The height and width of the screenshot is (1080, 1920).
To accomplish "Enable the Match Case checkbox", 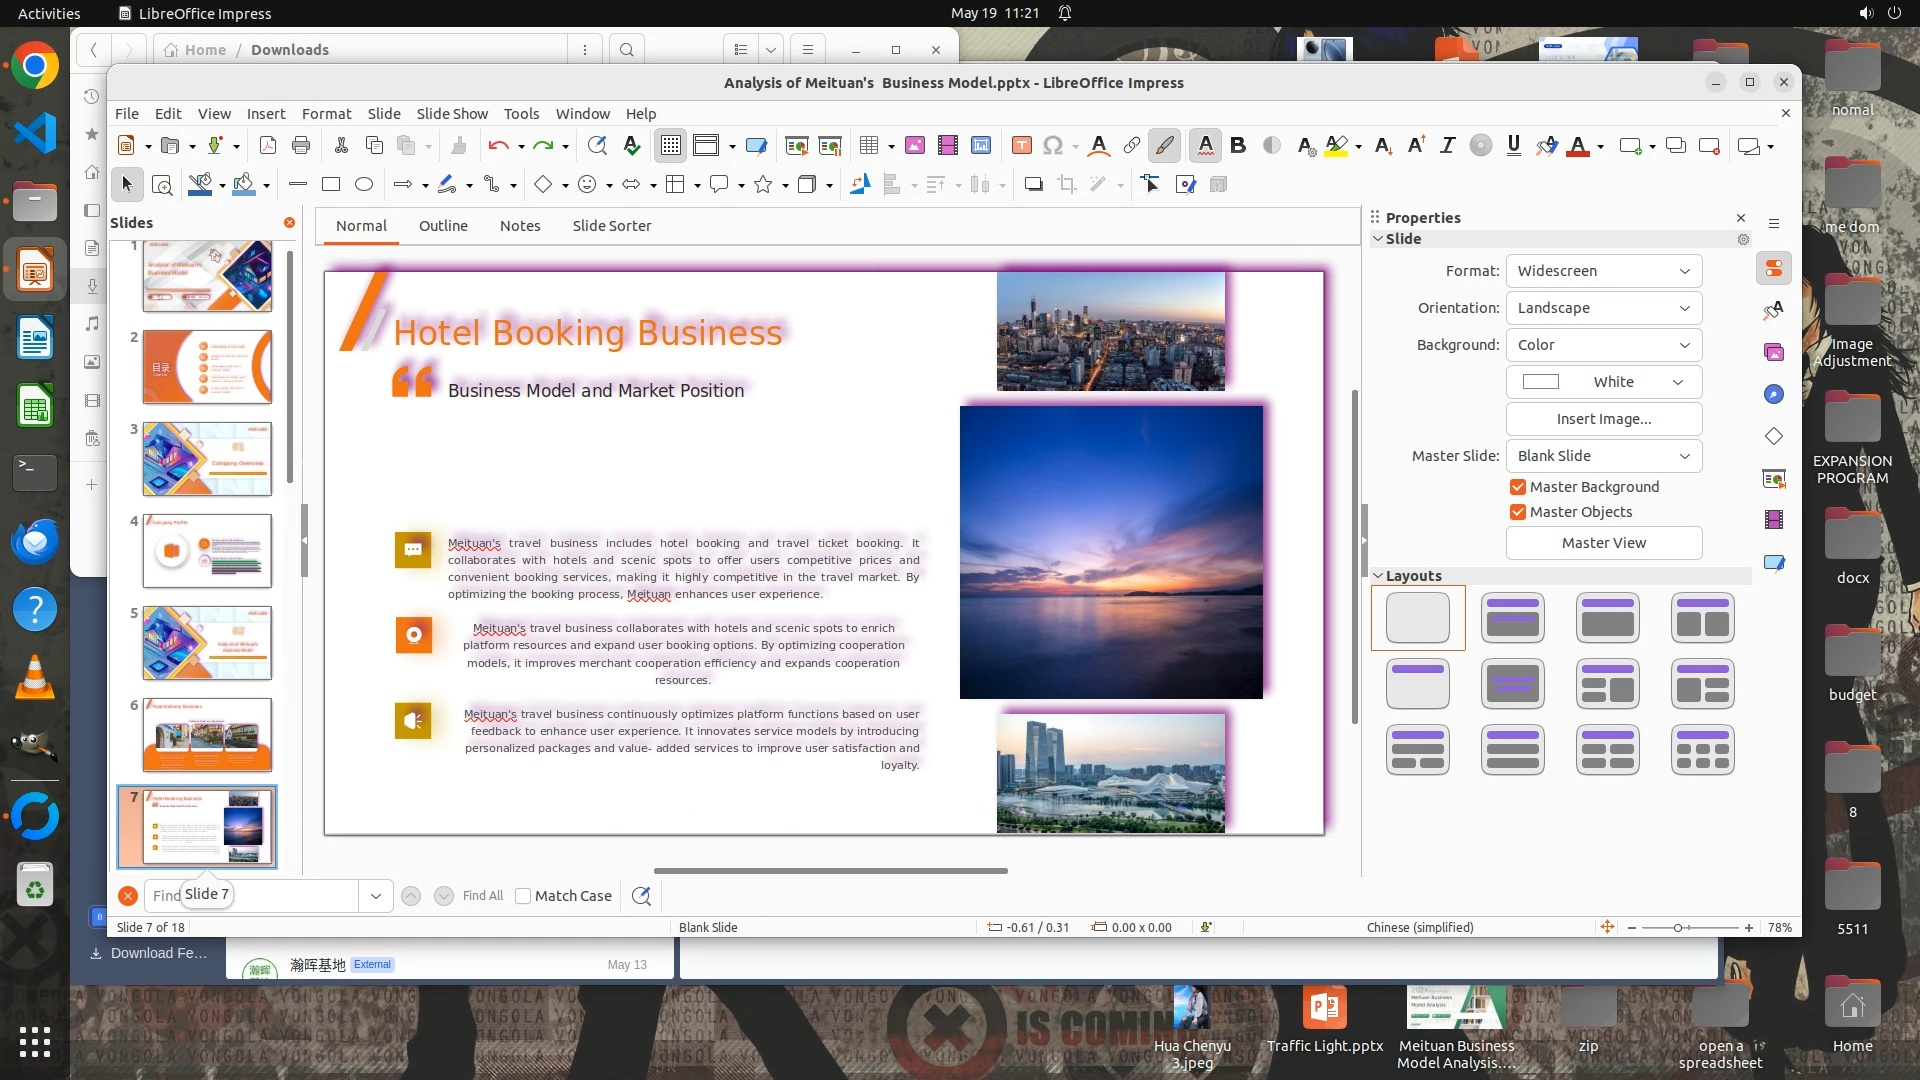I will 523,896.
